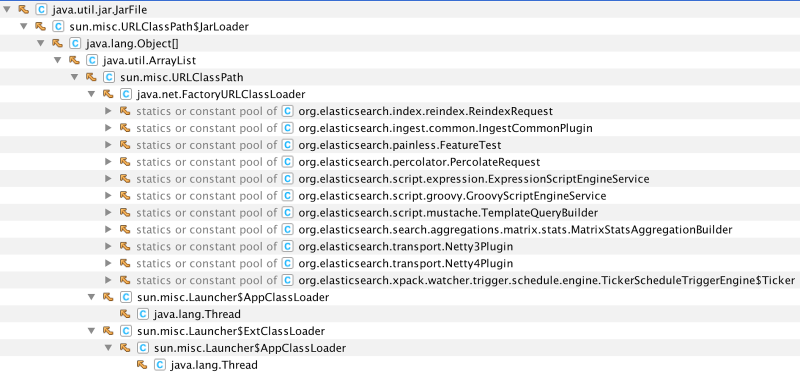Expand the GroovyScriptEngineService statics row

tap(108, 195)
